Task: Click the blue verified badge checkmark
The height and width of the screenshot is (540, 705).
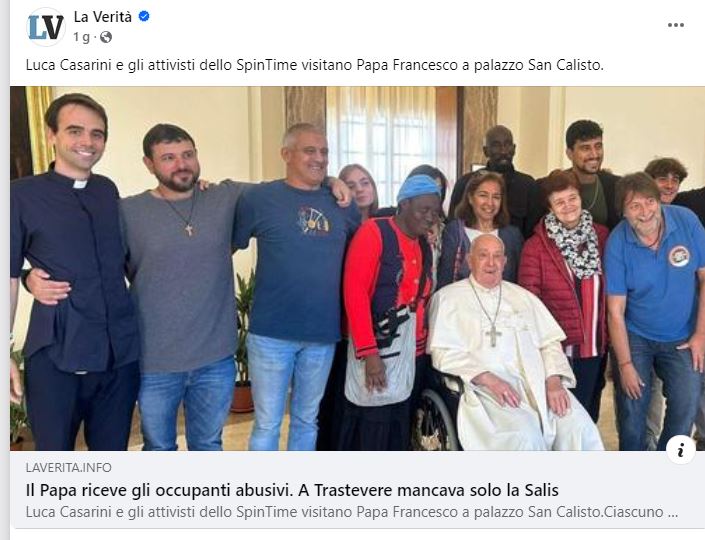Action: coord(144,17)
